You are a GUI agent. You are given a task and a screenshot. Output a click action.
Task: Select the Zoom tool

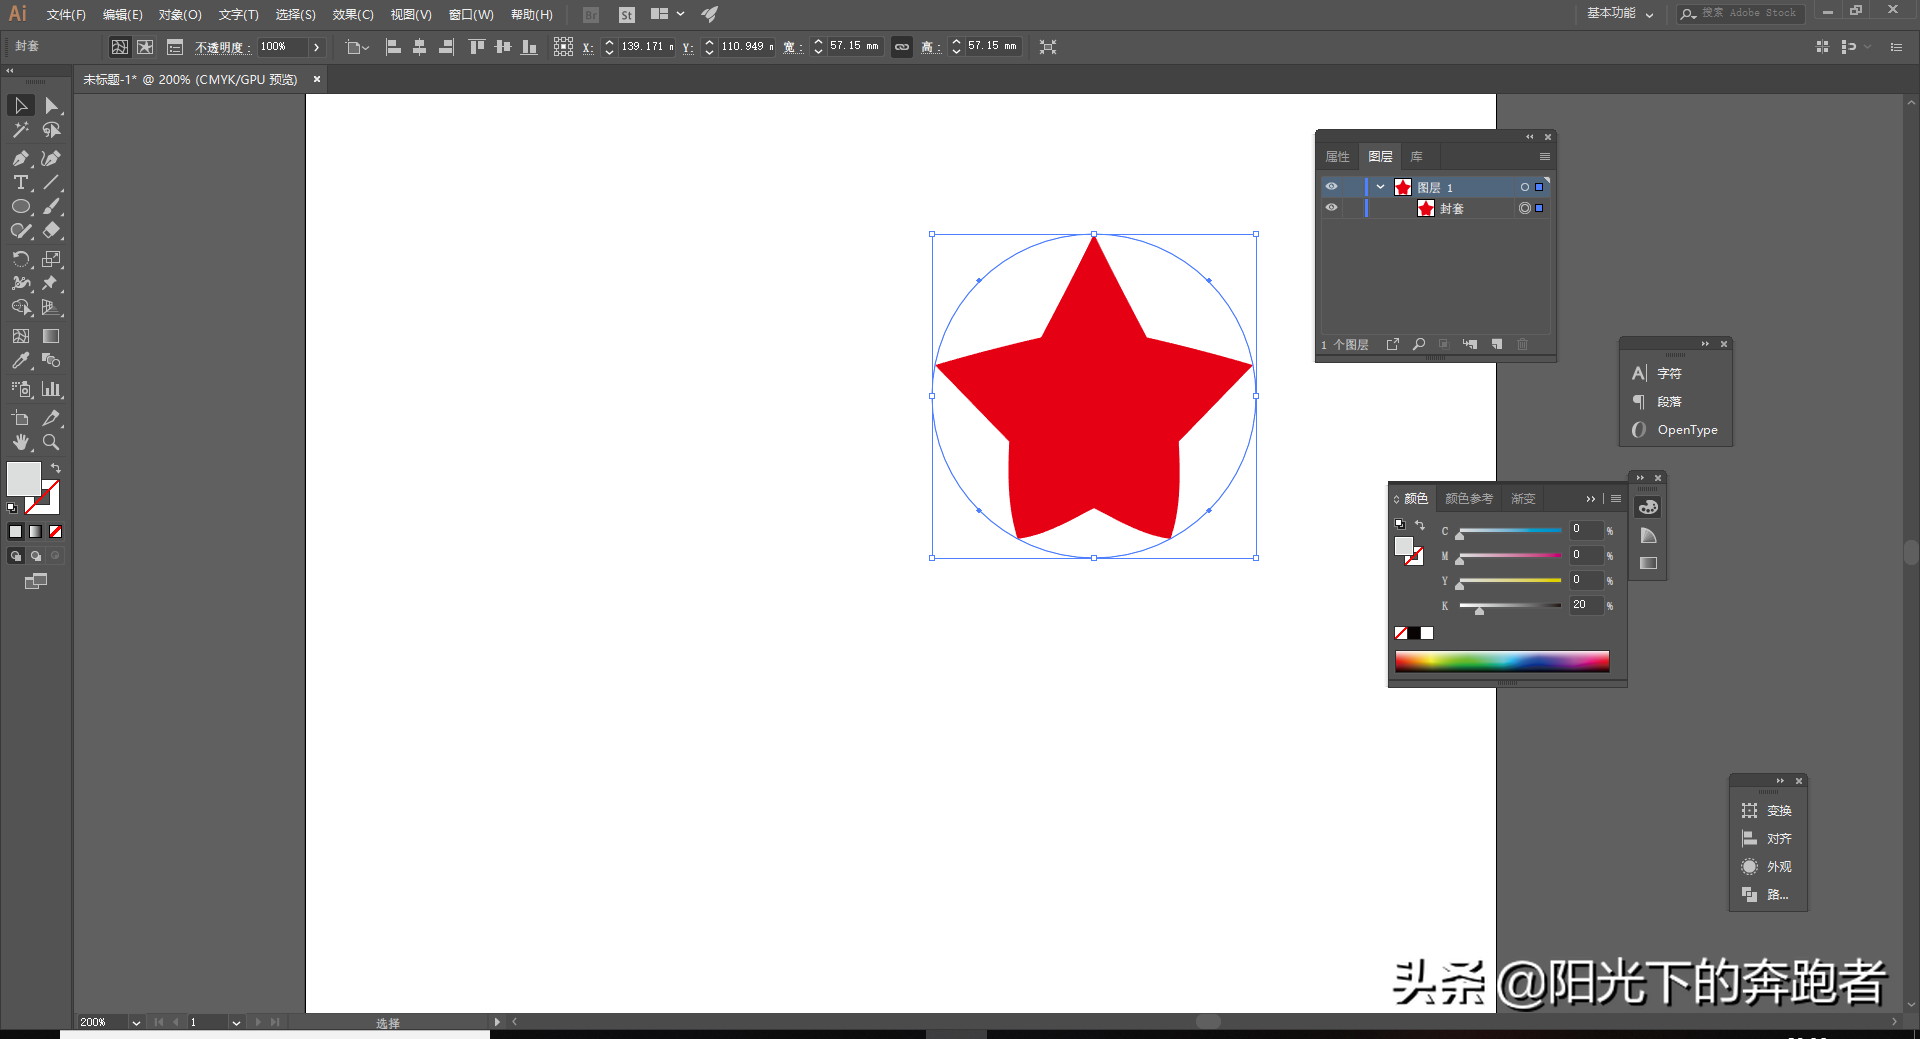[51, 442]
